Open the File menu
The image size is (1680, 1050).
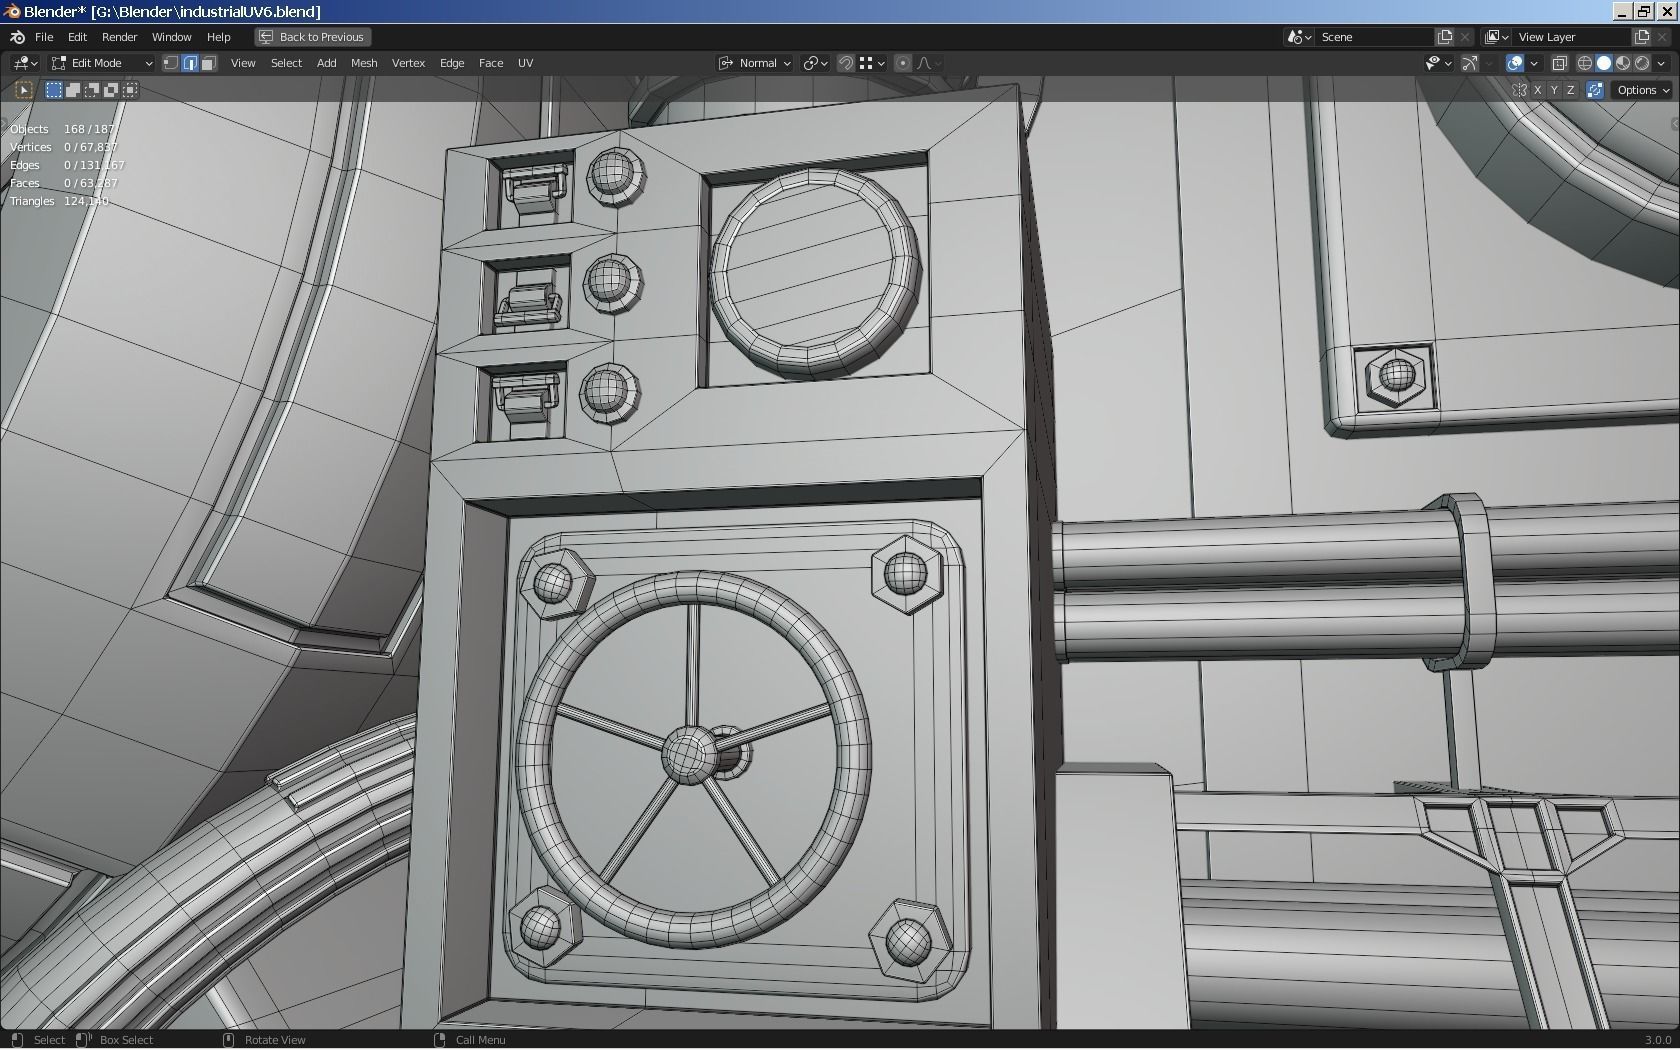pos(44,37)
